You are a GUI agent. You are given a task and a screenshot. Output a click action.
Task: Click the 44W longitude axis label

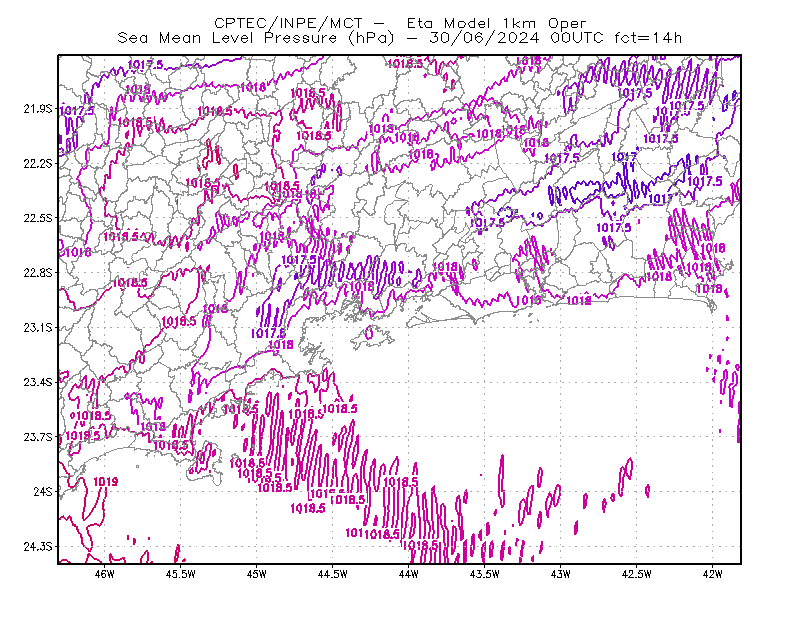click(409, 574)
